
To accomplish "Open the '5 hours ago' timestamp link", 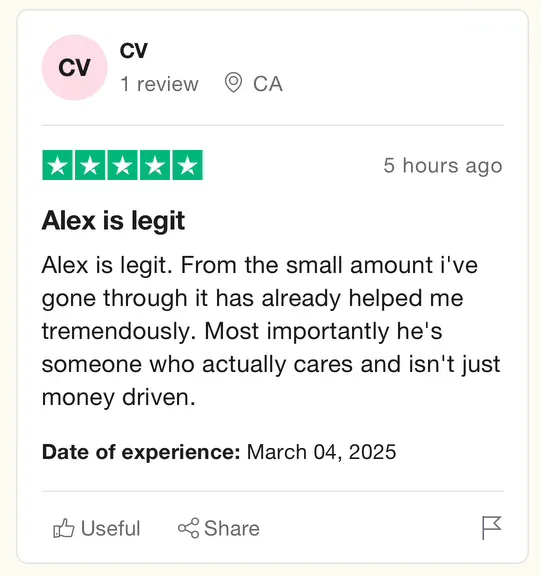I will (x=443, y=166).
